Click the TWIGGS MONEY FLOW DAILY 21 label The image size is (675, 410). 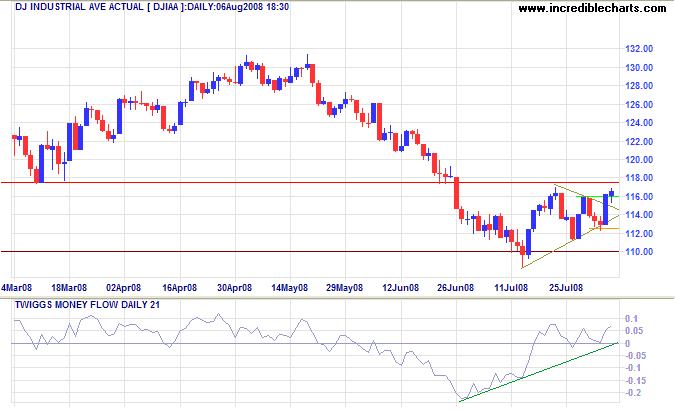[x=87, y=305]
